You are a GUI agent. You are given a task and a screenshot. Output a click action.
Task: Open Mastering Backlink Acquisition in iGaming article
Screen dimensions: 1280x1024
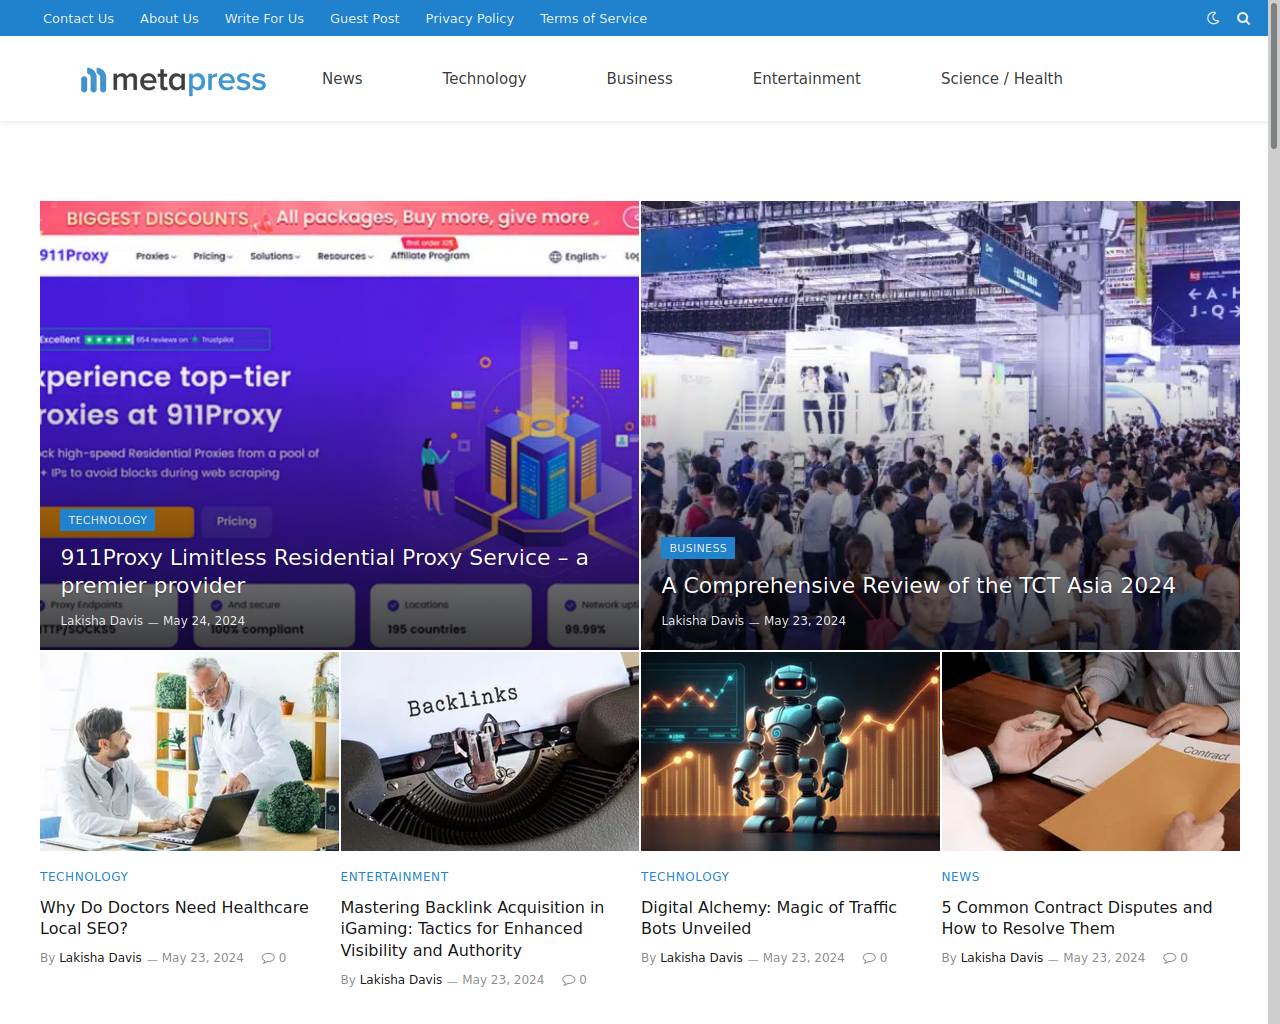click(x=473, y=929)
